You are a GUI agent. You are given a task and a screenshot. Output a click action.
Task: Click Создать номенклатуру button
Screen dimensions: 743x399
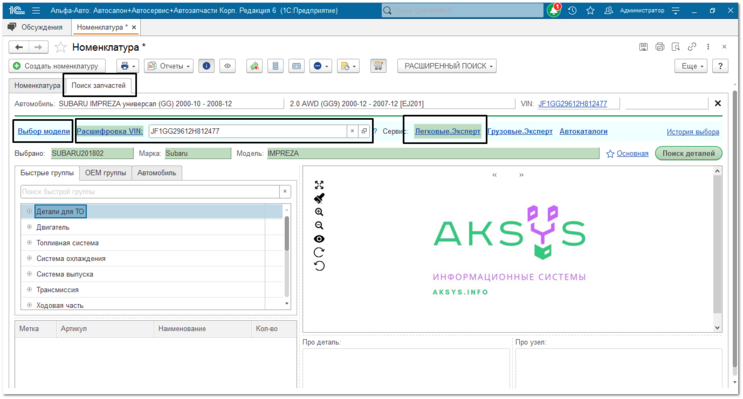click(x=57, y=66)
